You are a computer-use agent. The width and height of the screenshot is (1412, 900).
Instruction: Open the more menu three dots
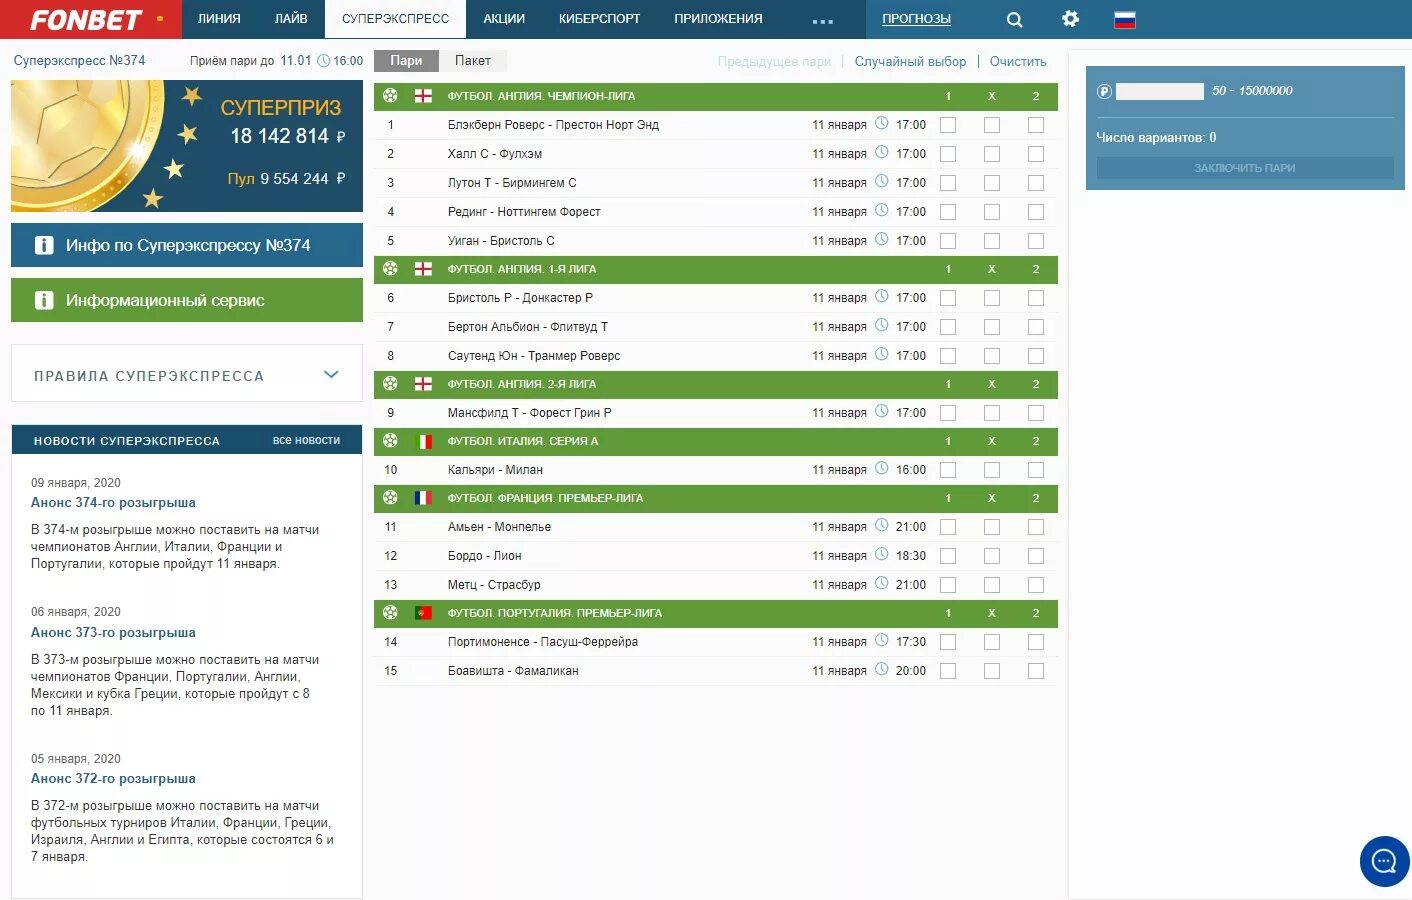pyautogui.click(x=823, y=21)
